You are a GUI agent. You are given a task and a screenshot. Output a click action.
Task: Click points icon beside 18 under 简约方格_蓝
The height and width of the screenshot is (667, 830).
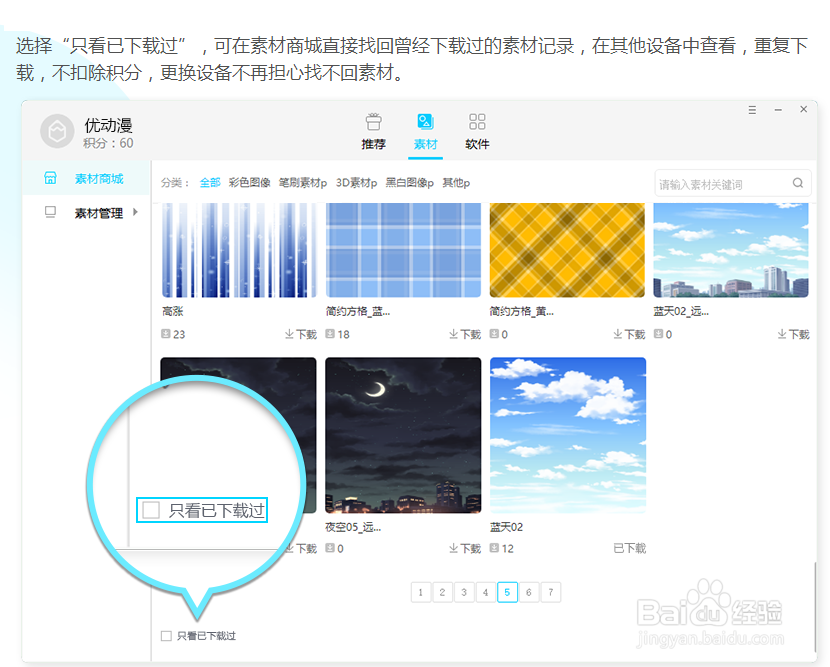pos(330,334)
